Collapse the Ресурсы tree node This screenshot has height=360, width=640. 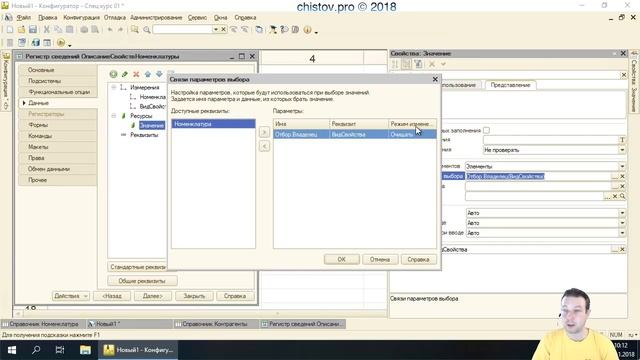coord(114,116)
